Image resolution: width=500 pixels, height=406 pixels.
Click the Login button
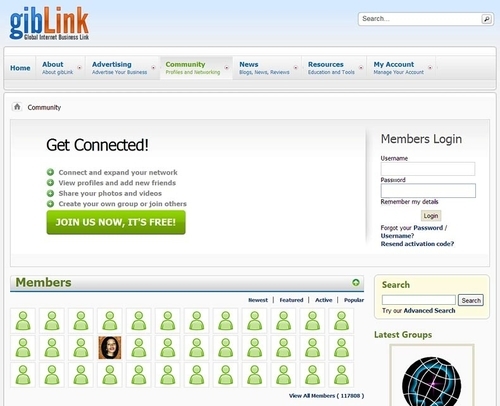coord(431,216)
